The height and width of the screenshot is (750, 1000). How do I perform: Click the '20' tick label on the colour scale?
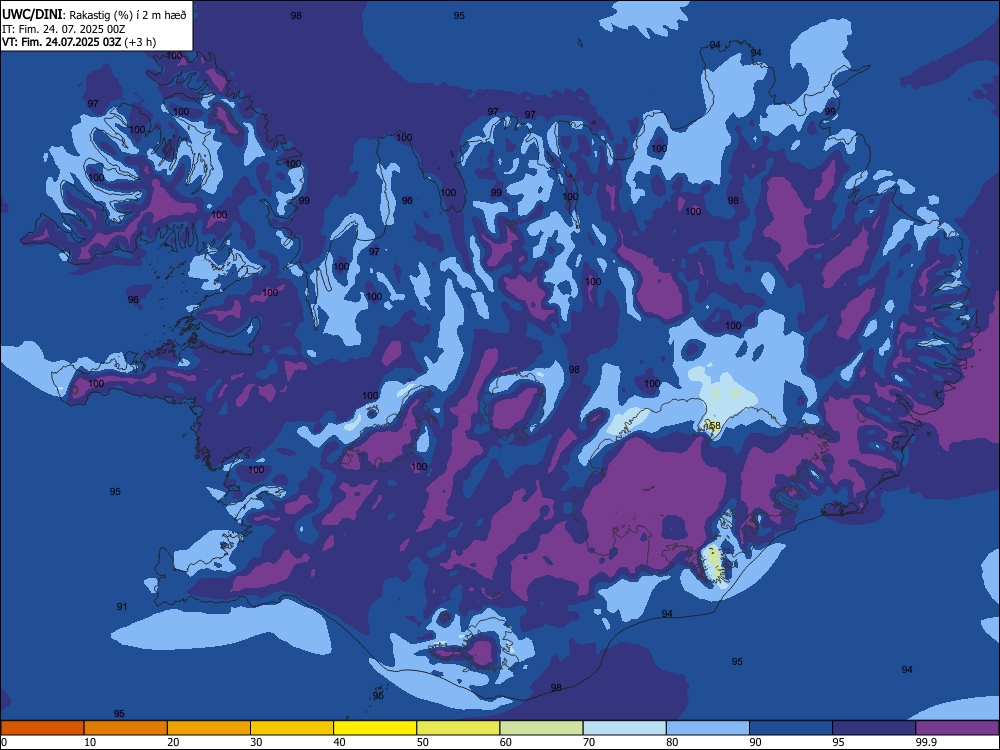coord(173,742)
